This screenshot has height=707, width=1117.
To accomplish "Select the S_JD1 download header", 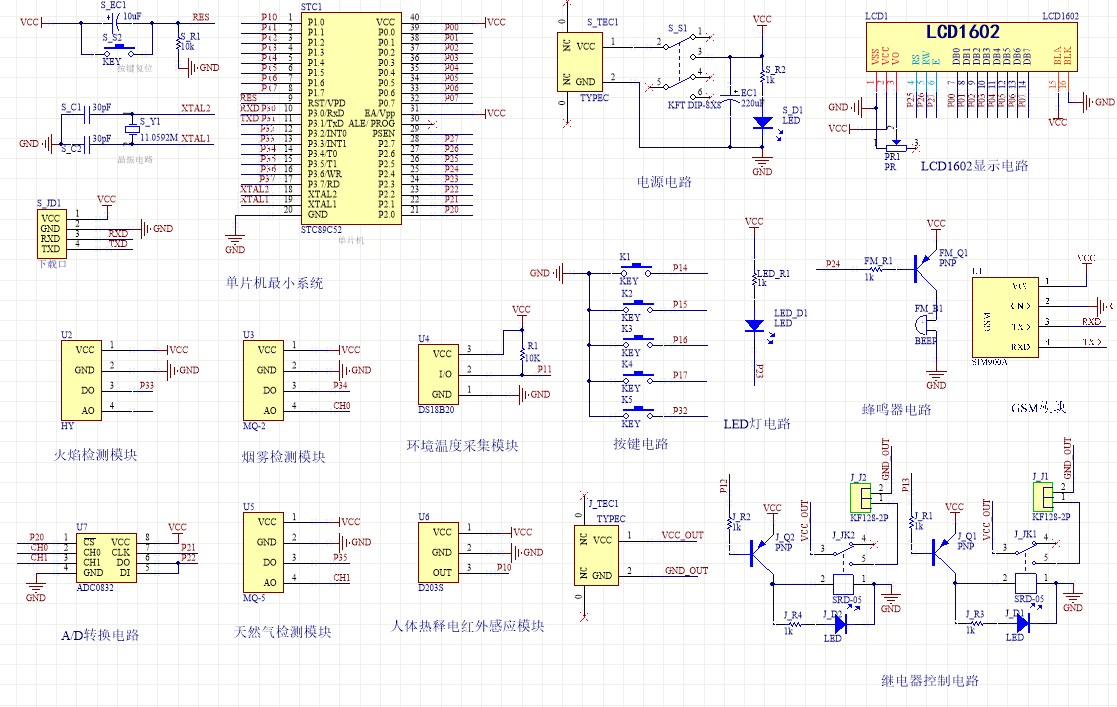I will [52, 234].
